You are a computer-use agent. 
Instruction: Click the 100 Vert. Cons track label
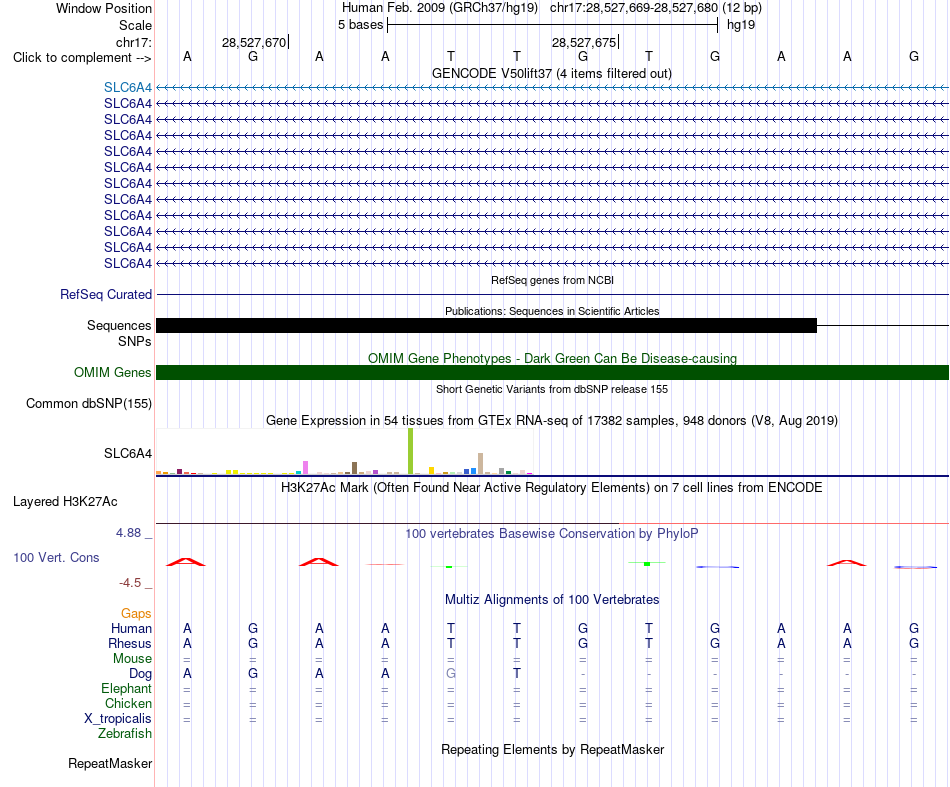56,557
